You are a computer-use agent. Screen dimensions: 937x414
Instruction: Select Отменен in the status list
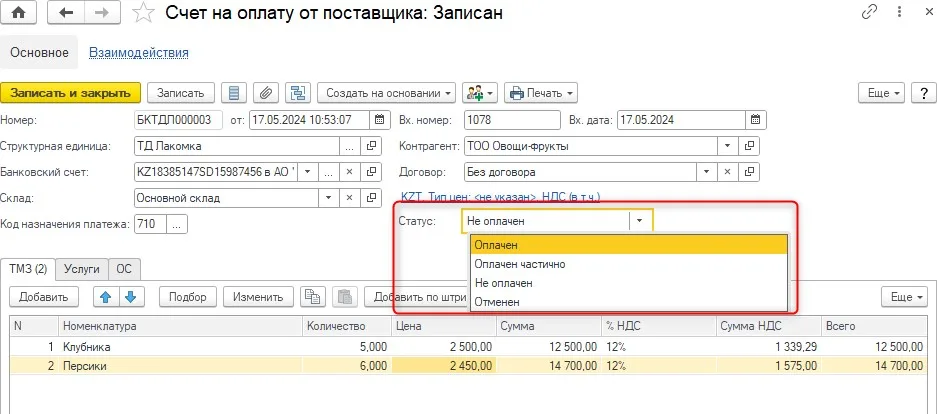pos(629,302)
